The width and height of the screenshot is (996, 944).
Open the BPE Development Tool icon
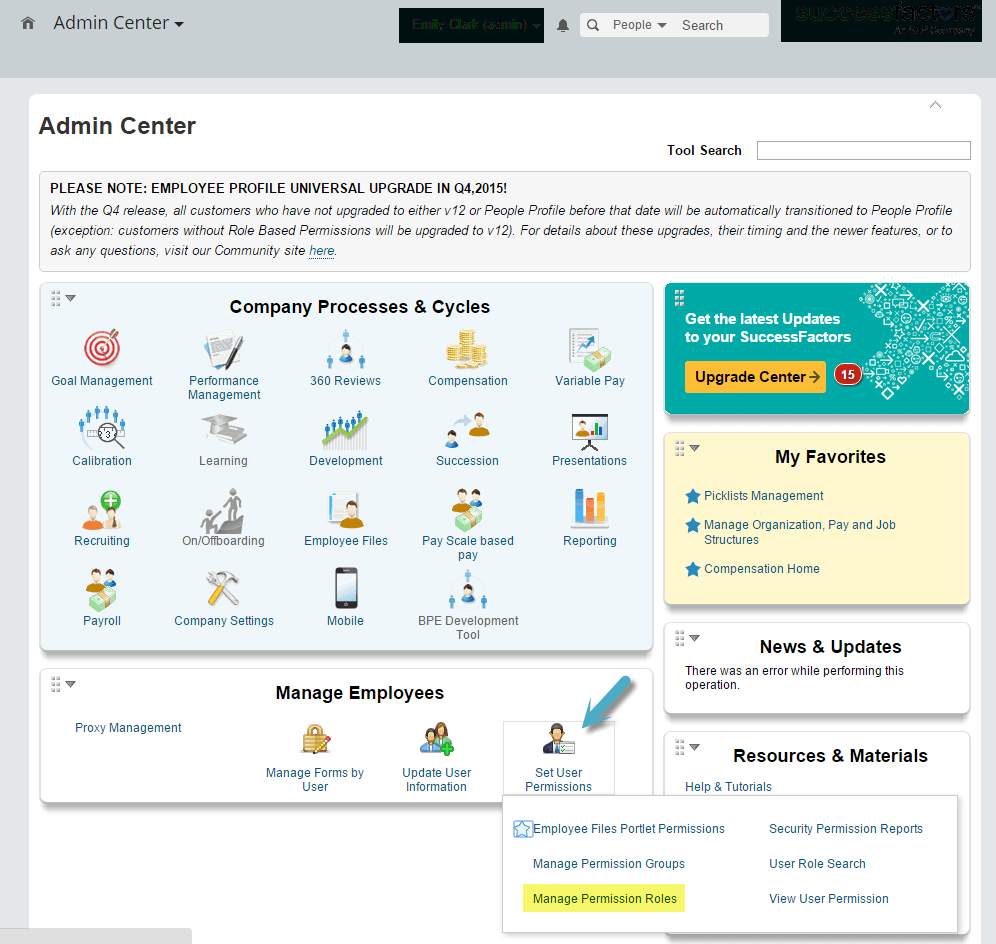pyautogui.click(x=468, y=590)
